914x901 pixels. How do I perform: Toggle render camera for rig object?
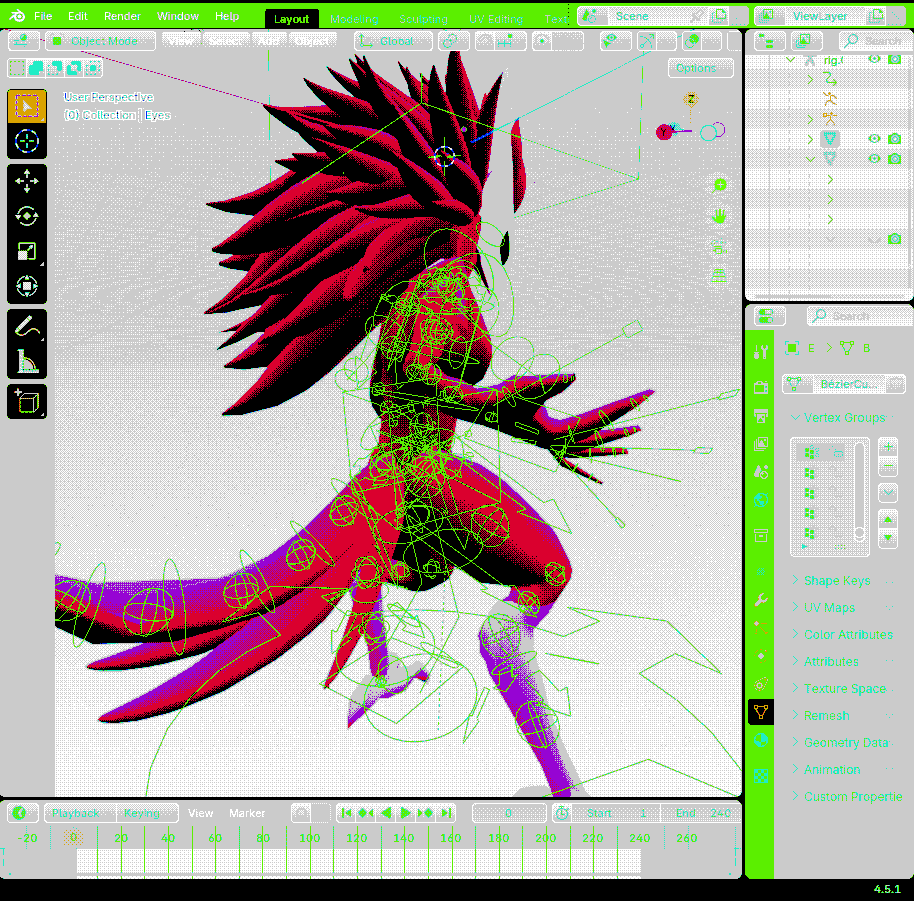click(894, 59)
